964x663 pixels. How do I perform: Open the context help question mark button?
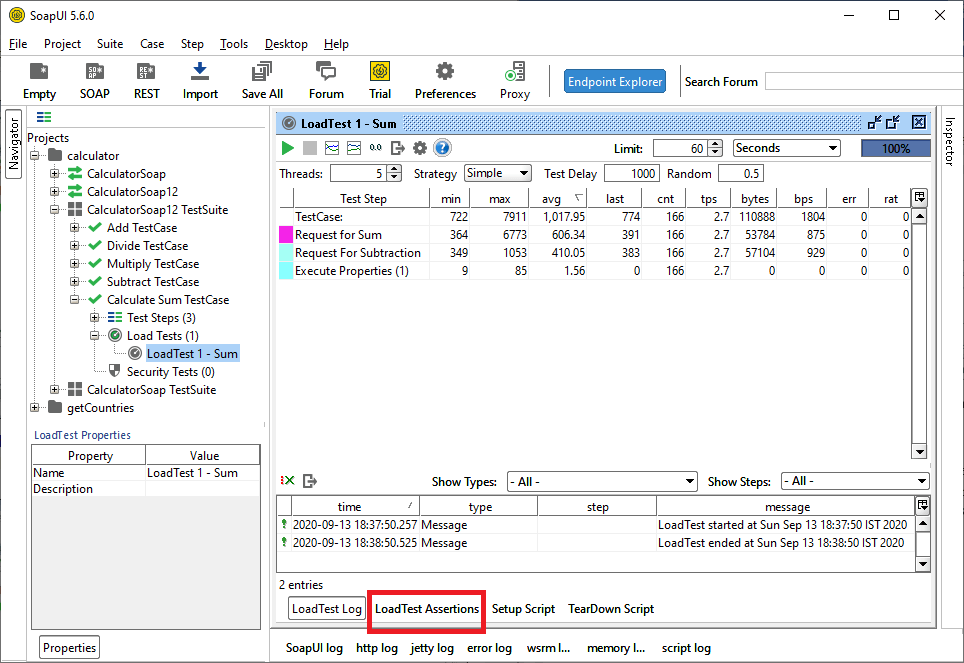442,148
